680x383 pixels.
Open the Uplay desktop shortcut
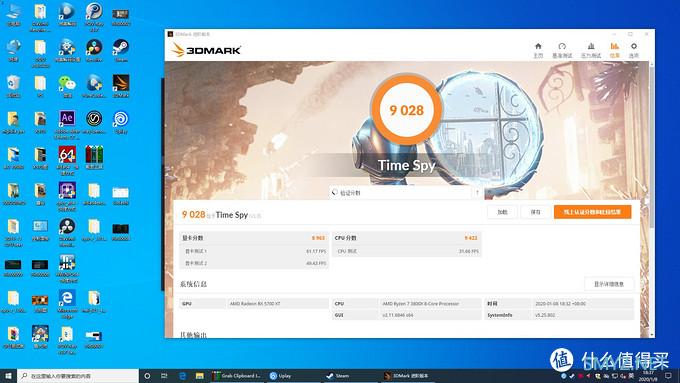(121, 122)
